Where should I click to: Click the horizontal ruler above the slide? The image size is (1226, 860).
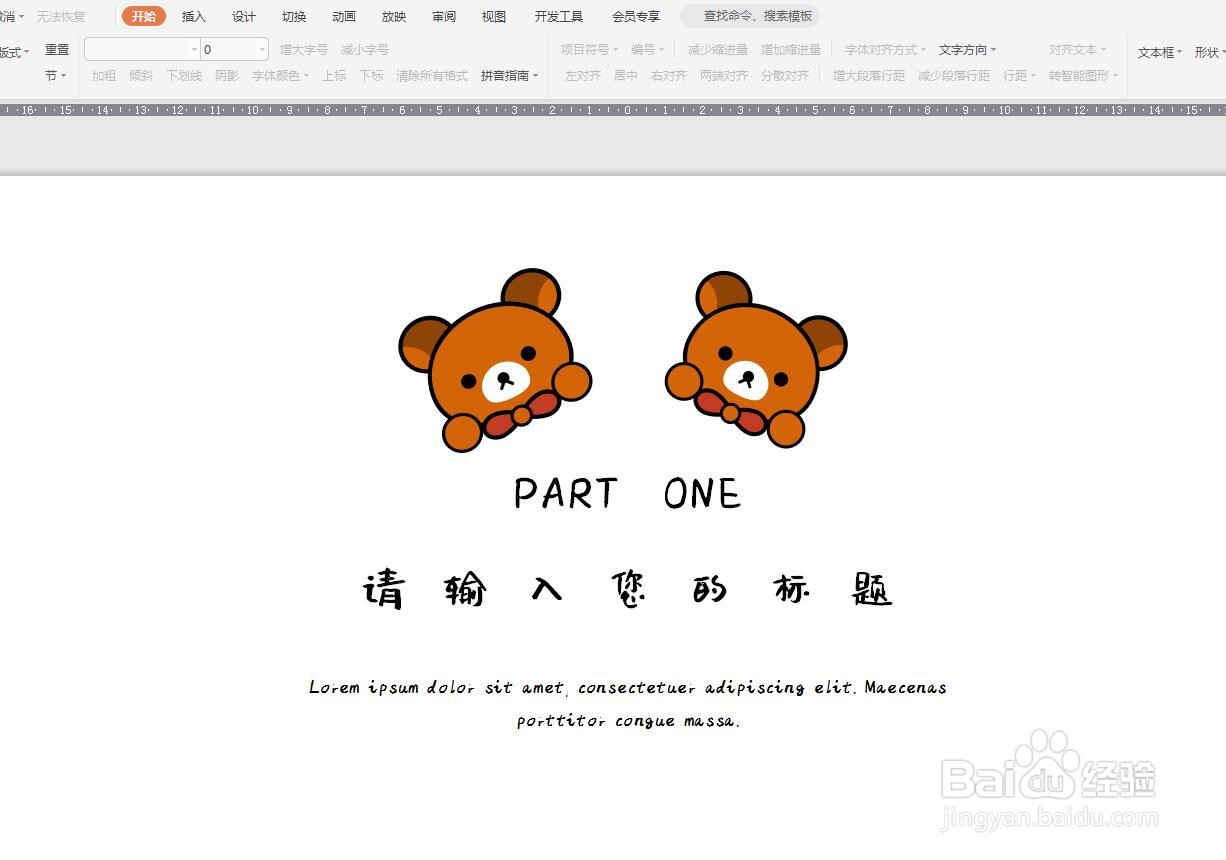click(613, 110)
